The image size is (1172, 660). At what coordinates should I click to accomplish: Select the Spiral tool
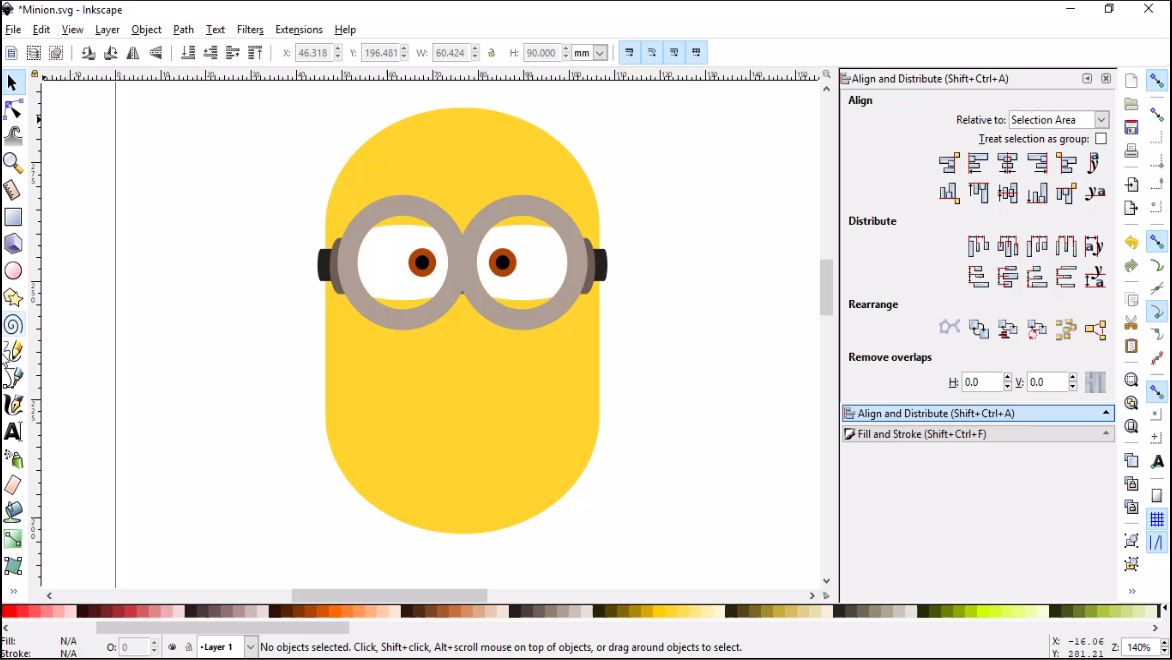[x=13, y=324]
